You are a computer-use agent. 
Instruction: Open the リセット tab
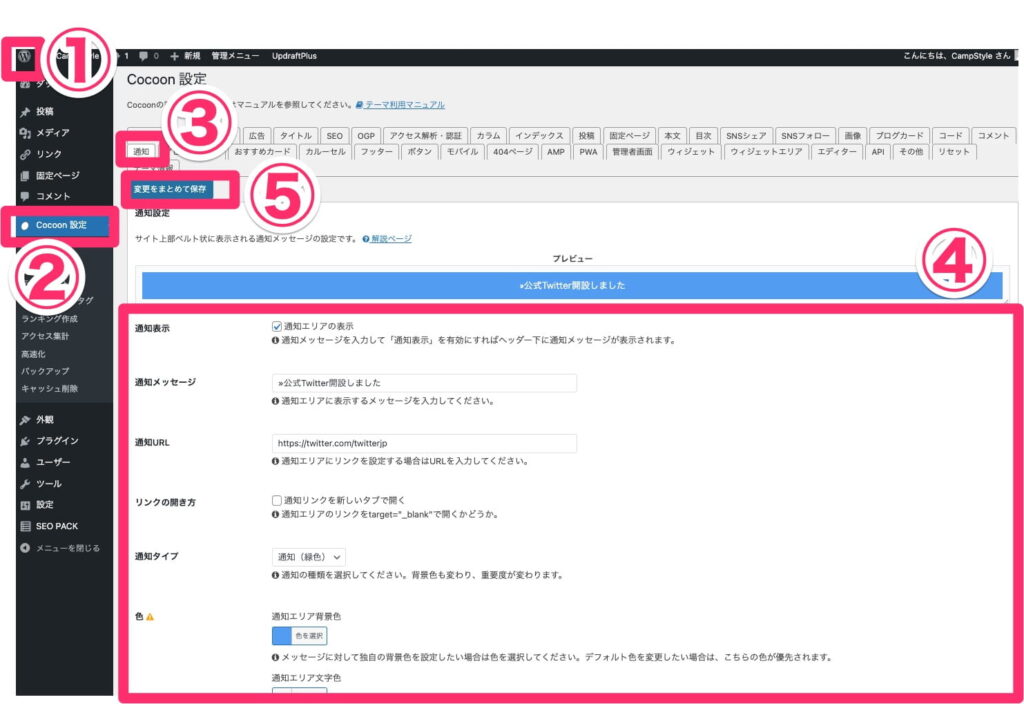954,152
